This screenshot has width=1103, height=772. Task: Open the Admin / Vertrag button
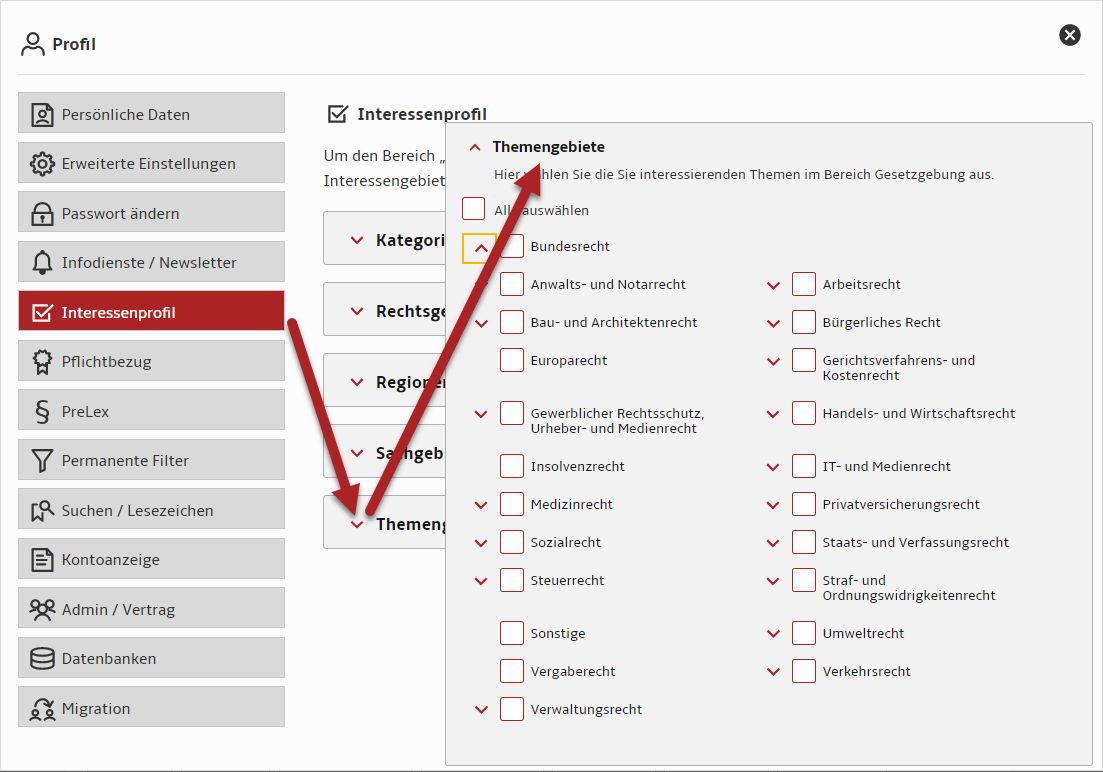tap(151, 609)
